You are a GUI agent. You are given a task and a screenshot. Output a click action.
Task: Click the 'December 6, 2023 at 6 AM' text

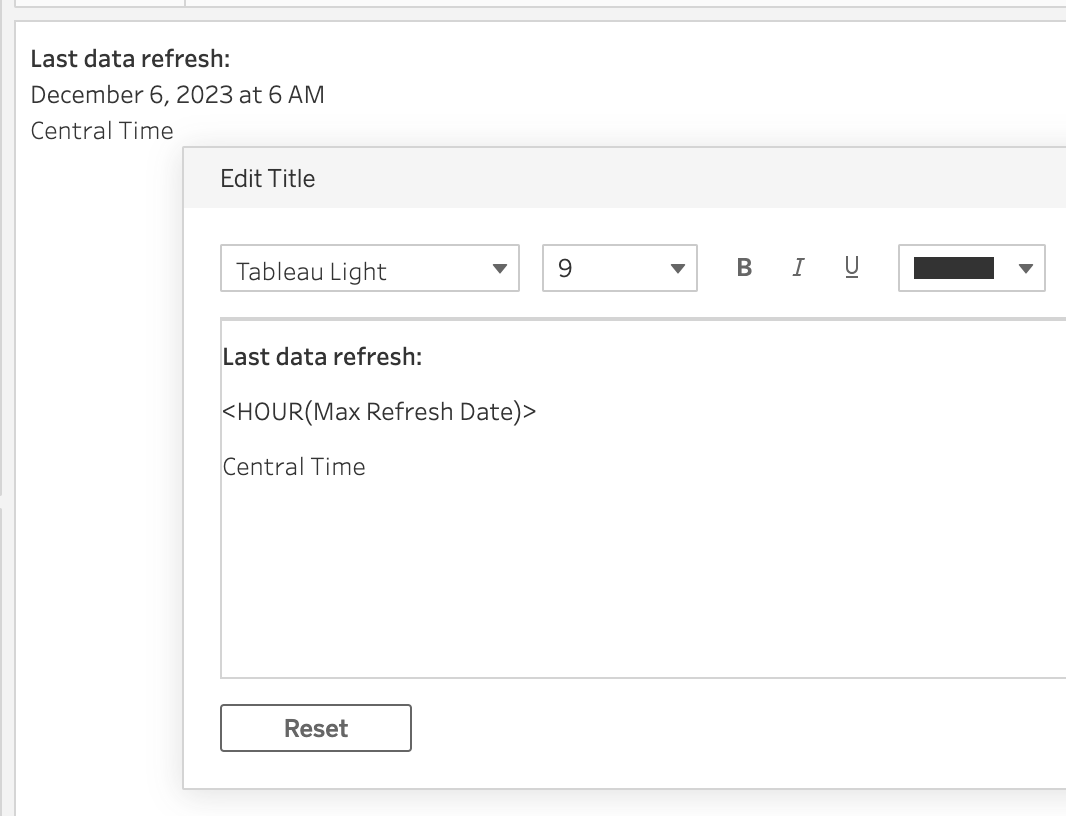coord(177,95)
